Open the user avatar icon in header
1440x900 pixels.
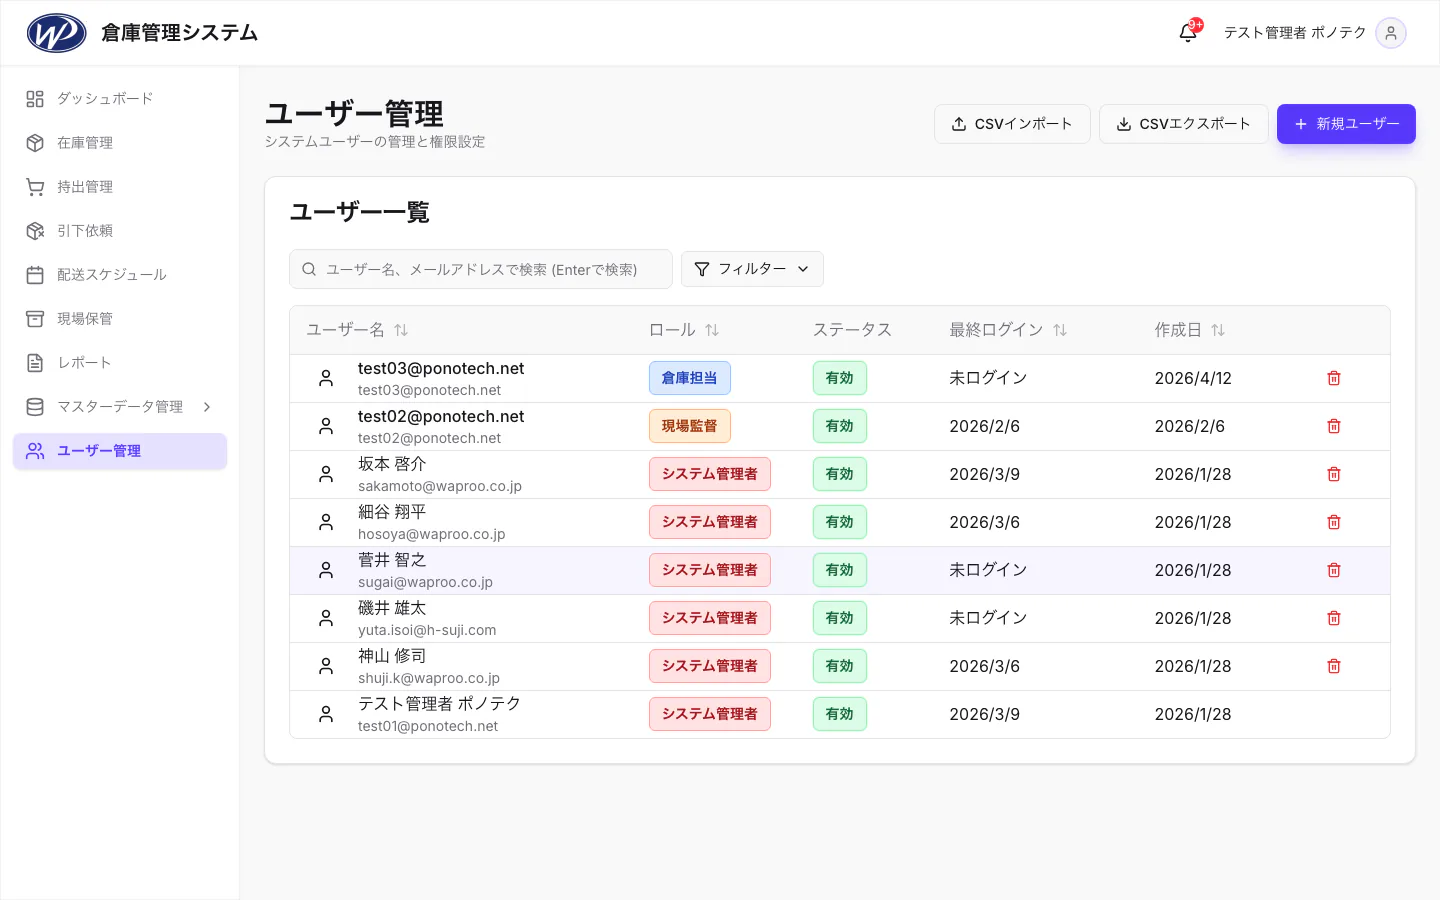click(x=1391, y=33)
